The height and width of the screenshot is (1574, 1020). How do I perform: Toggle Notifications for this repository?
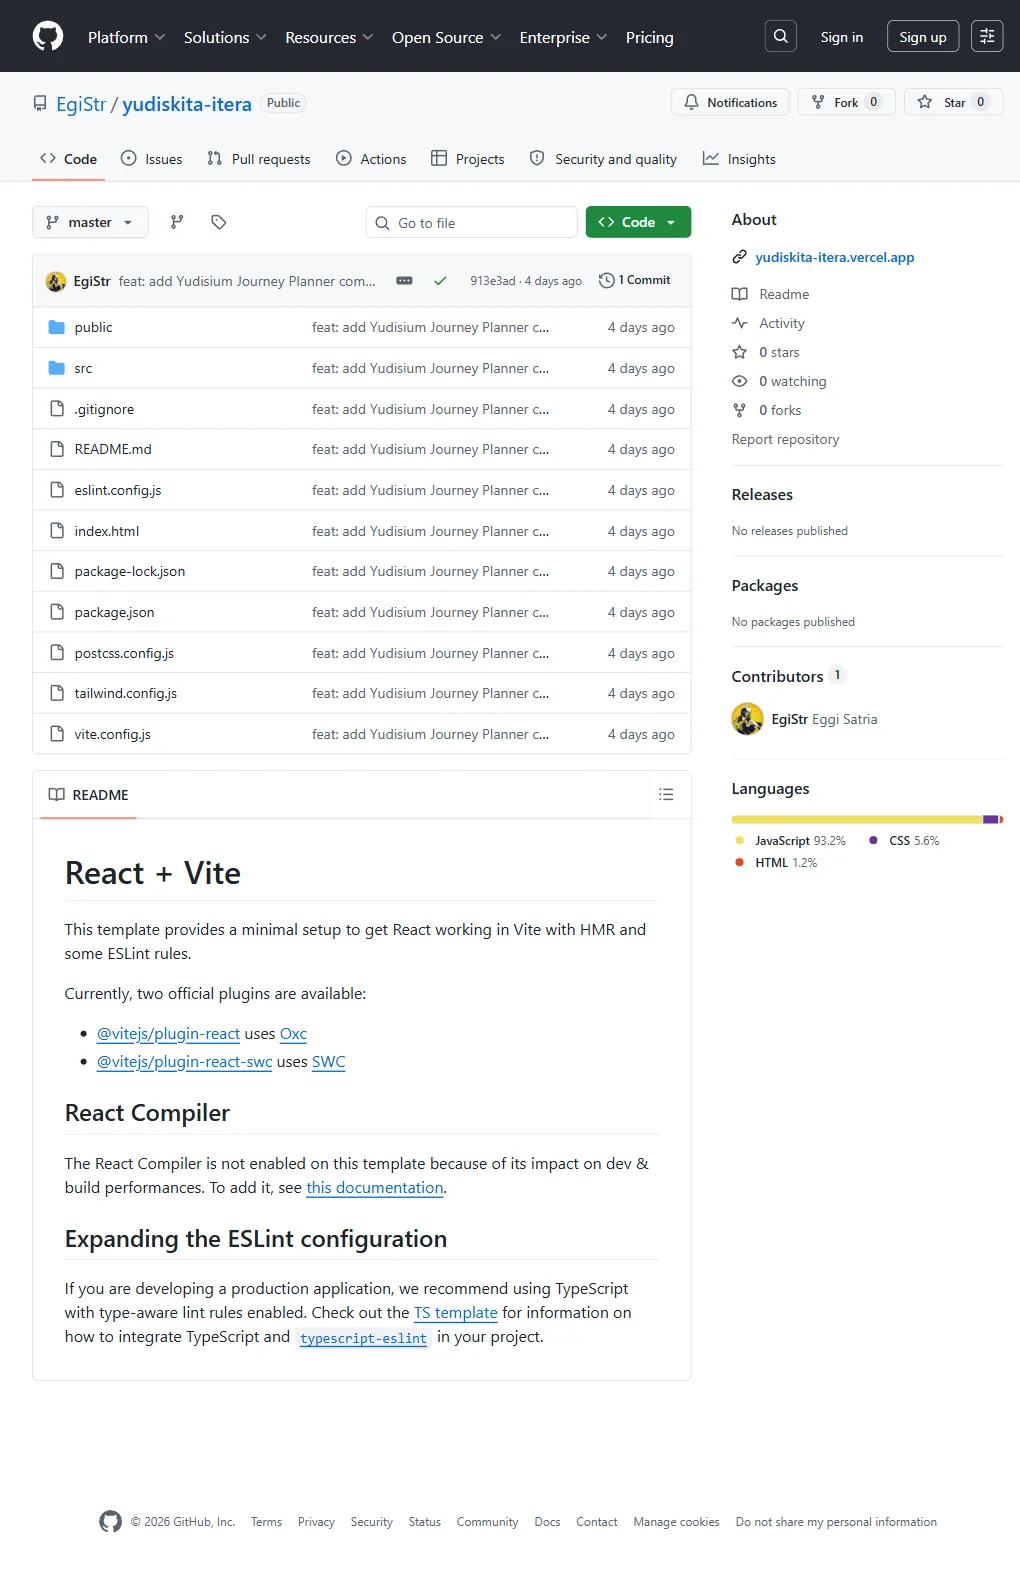731,102
